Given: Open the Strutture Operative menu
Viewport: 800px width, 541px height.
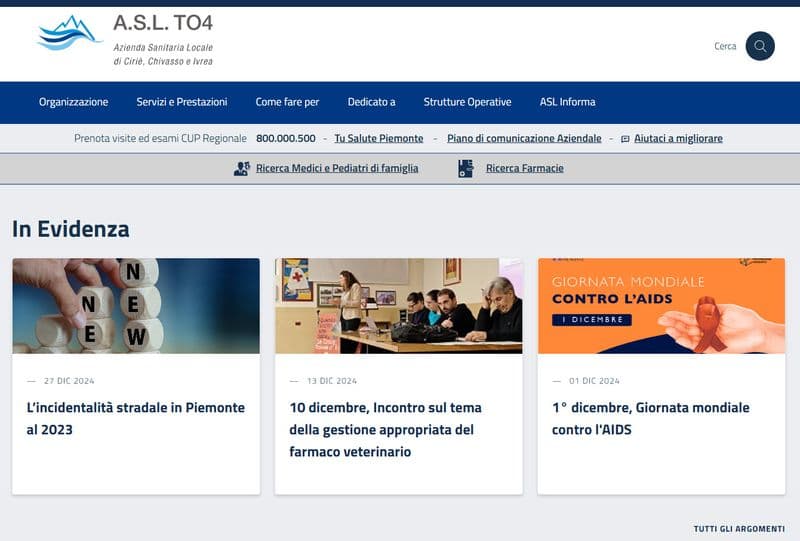Looking at the screenshot, I should click(x=467, y=102).
